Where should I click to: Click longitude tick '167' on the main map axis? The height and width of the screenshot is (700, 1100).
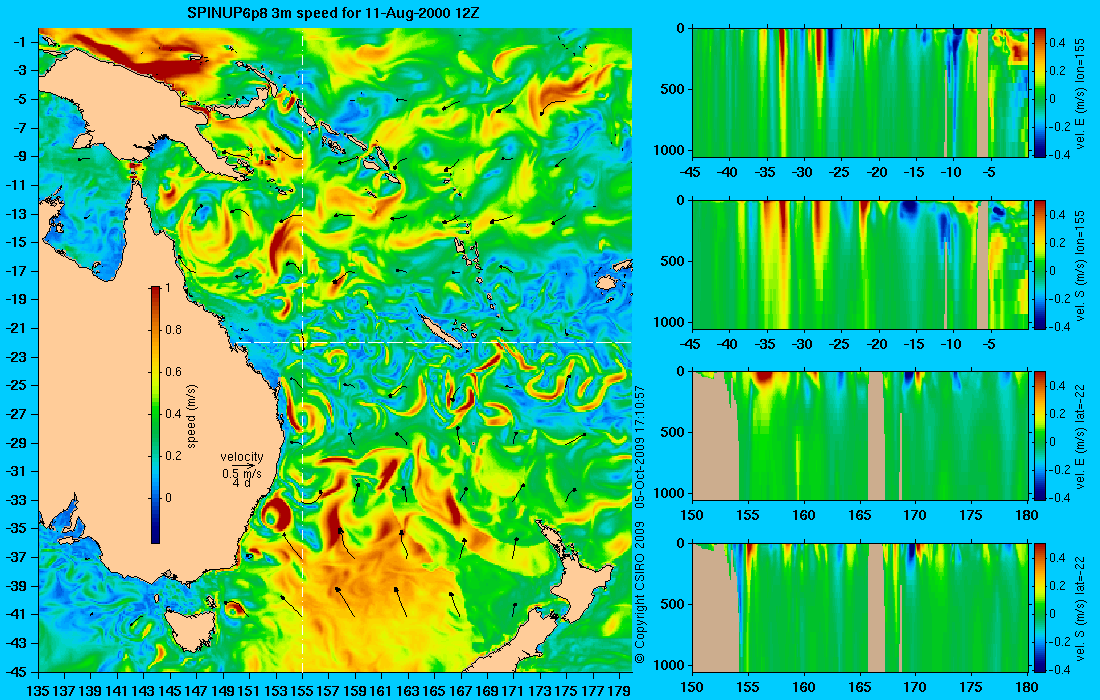click(x=462, y=690)
